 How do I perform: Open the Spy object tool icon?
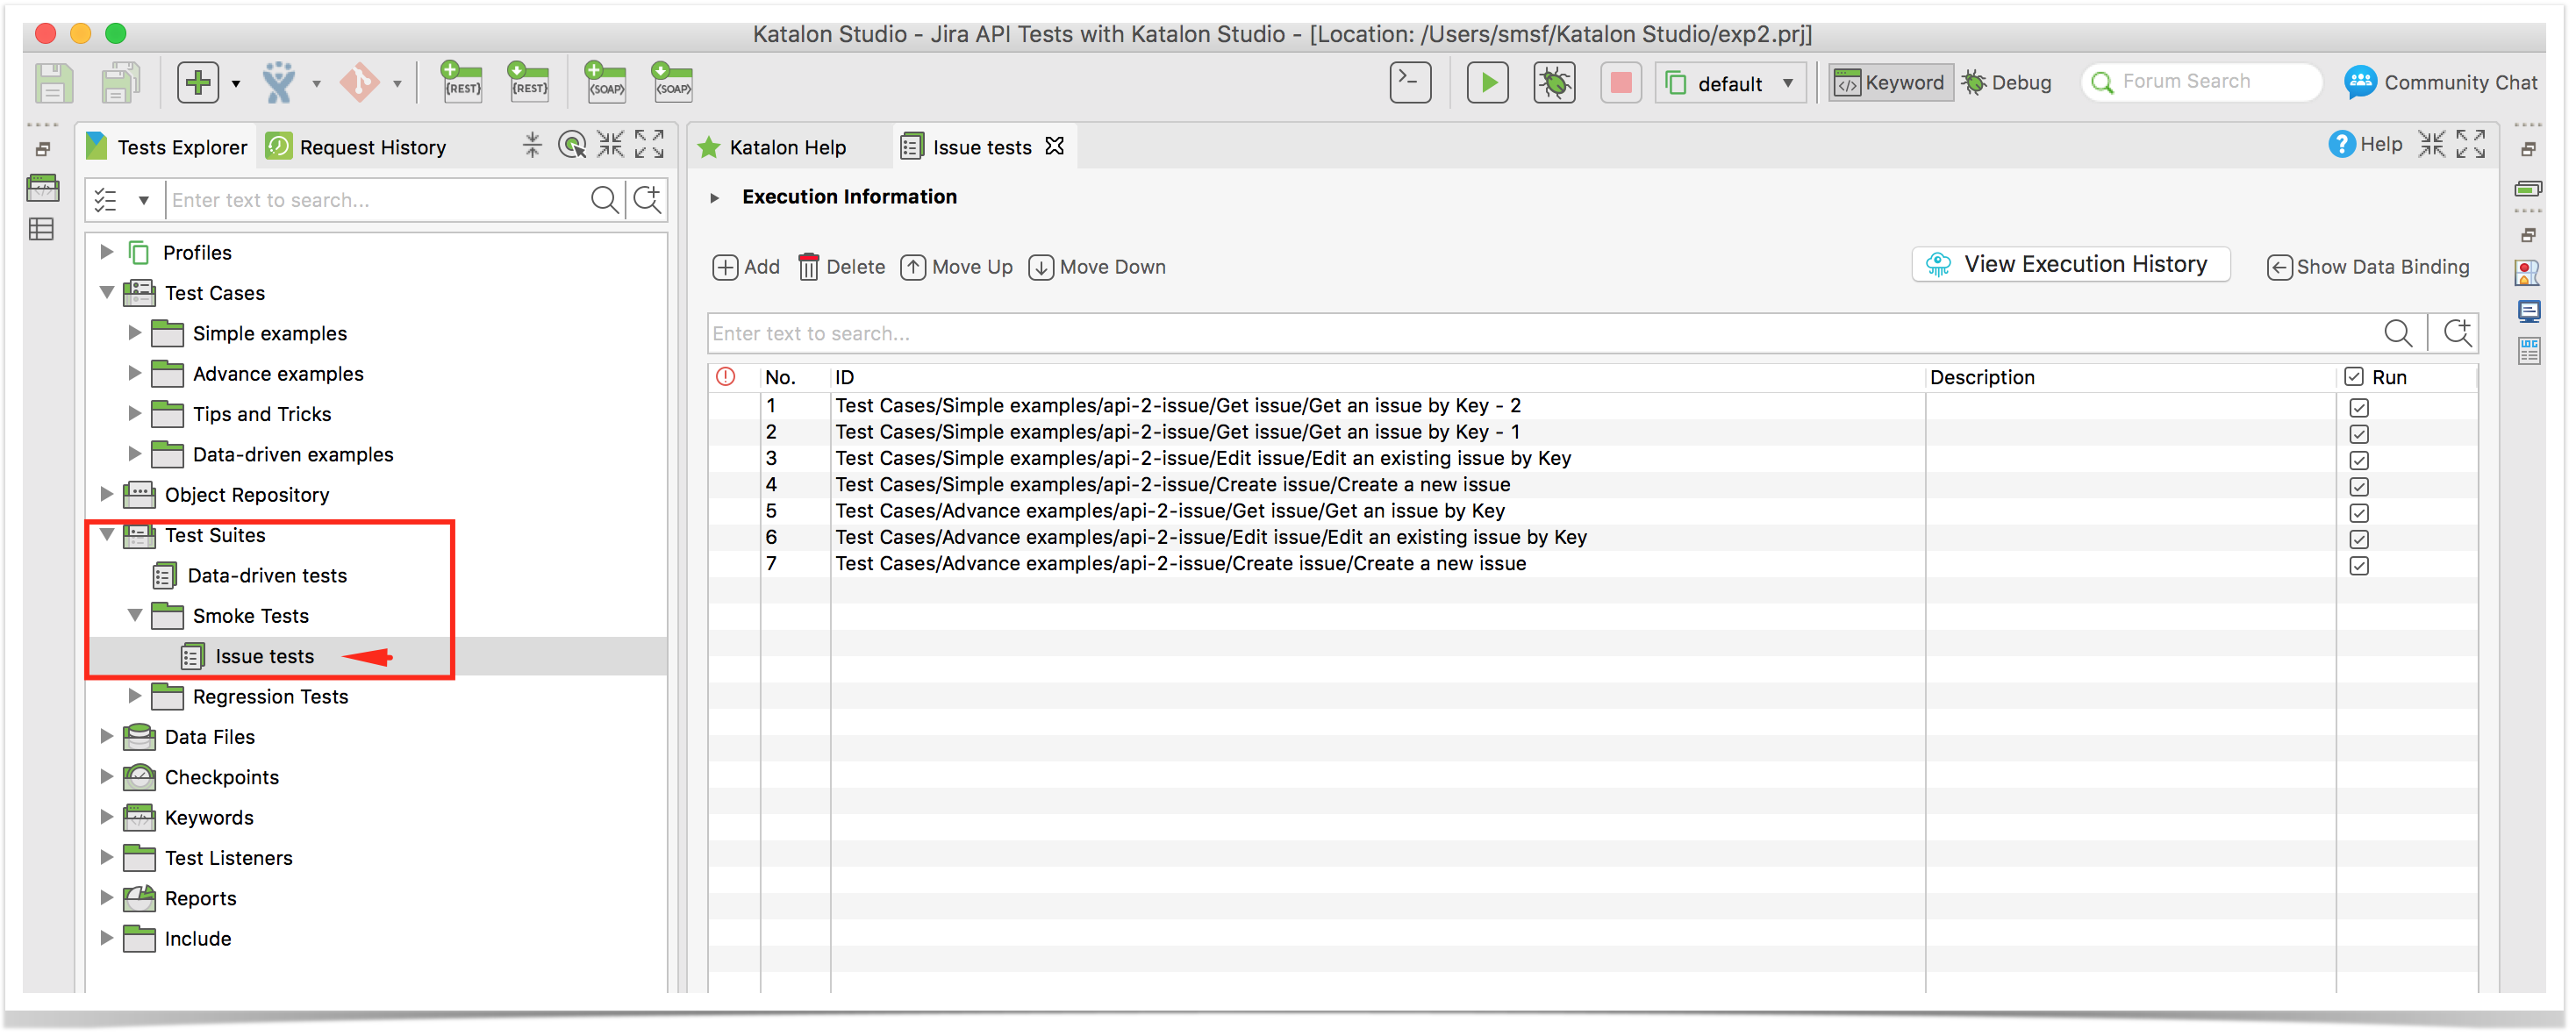[x=279, y=83]
